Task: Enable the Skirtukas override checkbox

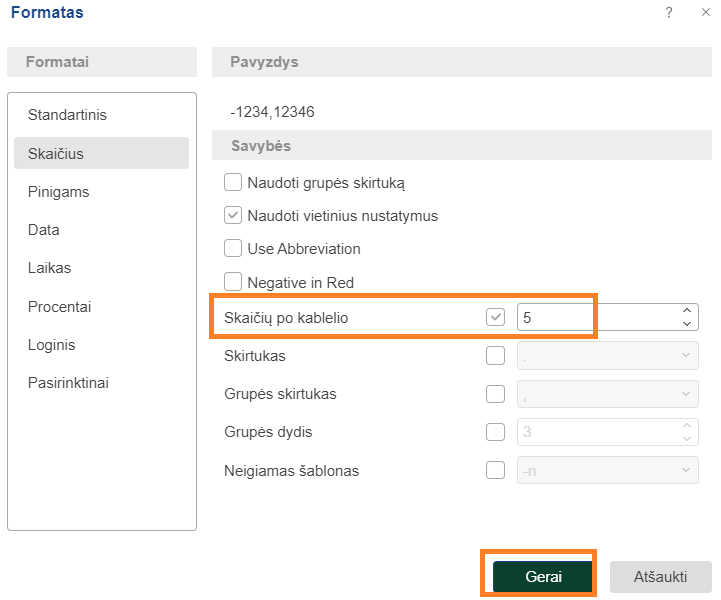Action: (495, 355)
